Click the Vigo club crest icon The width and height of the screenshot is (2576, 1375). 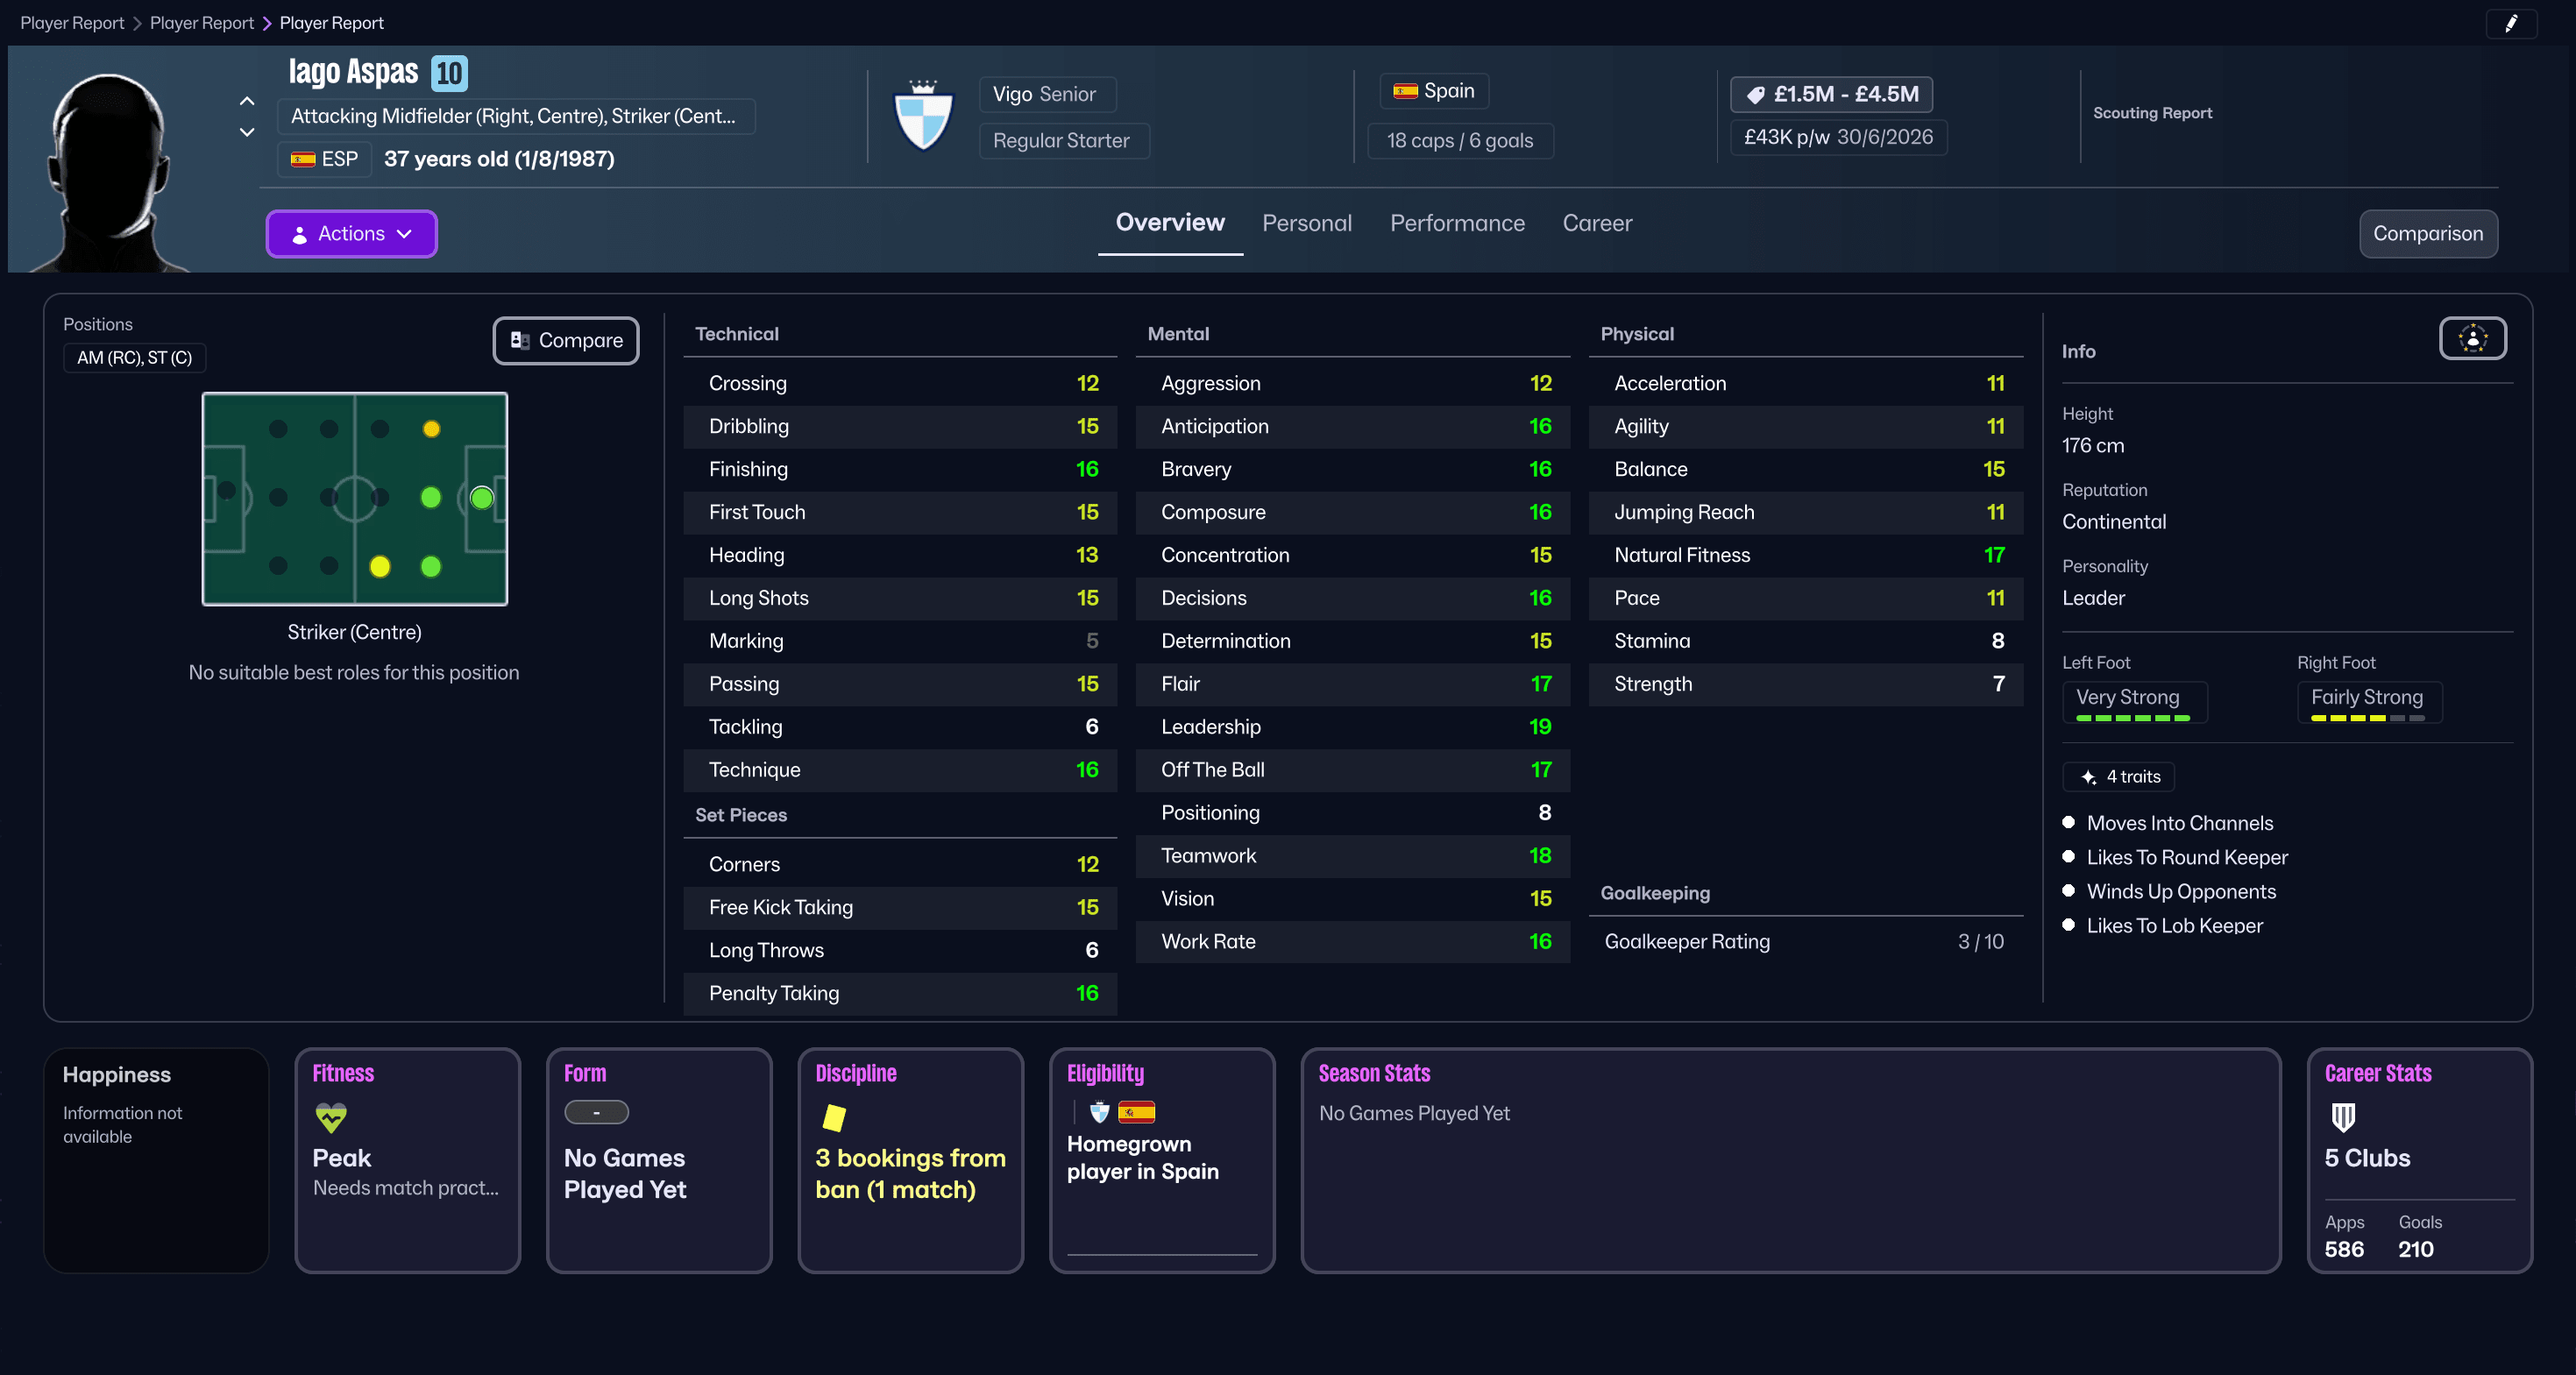tap(923, 115)
